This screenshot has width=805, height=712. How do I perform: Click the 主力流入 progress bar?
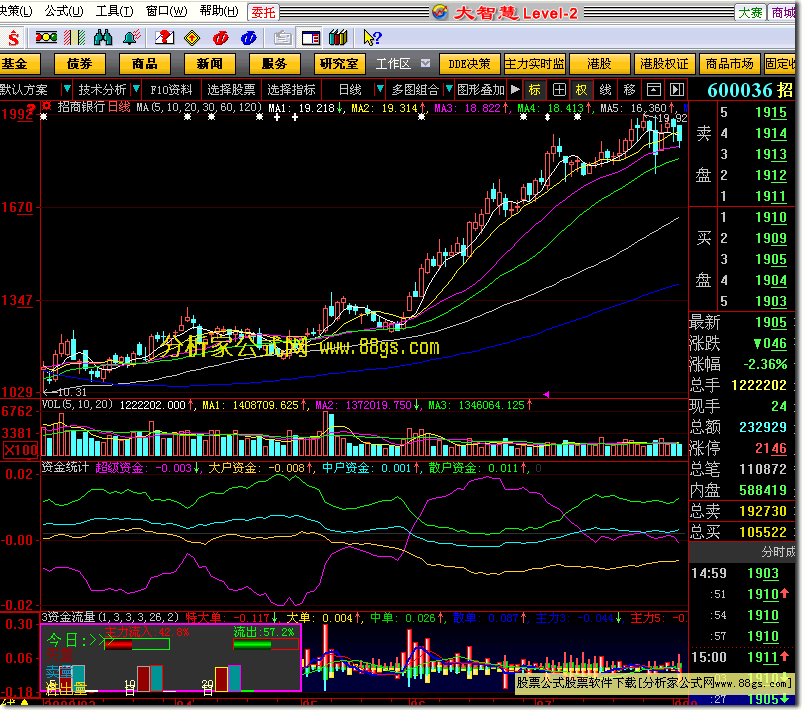coord(137,644)
